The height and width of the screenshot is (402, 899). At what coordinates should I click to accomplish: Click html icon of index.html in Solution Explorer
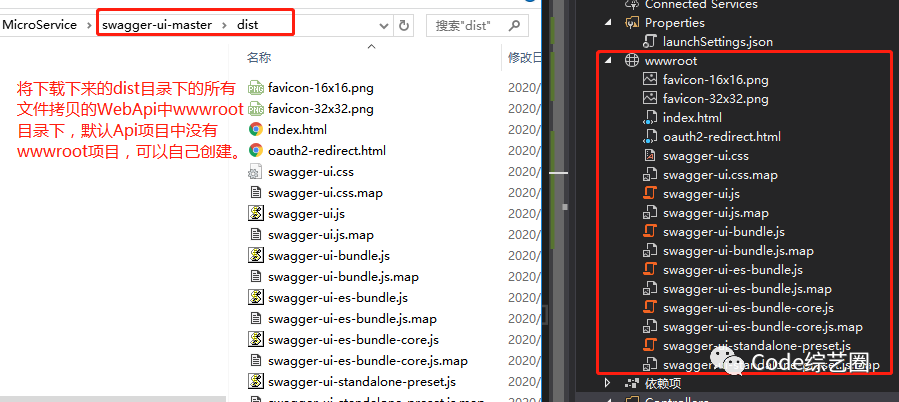pos(650,118)
